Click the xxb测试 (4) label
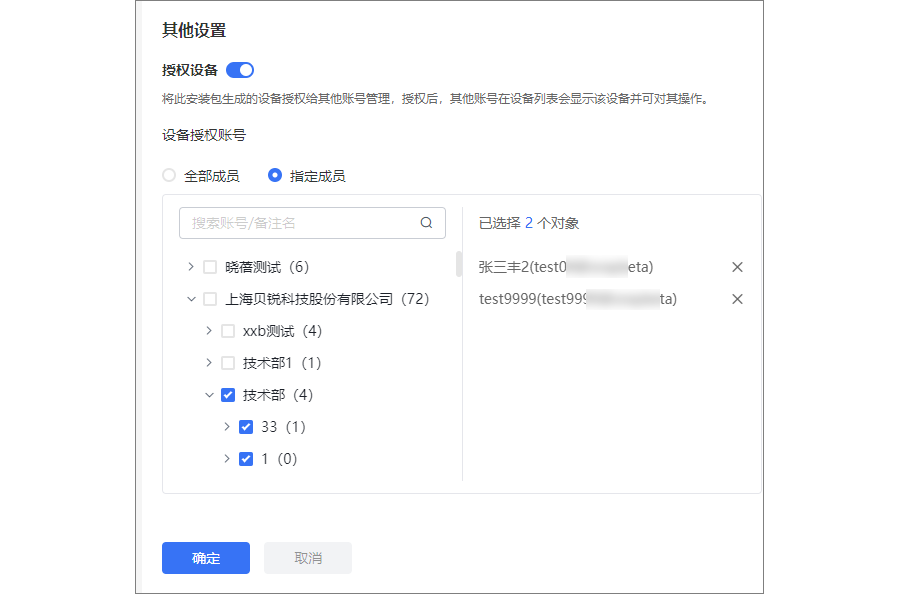 click(282, 331)
